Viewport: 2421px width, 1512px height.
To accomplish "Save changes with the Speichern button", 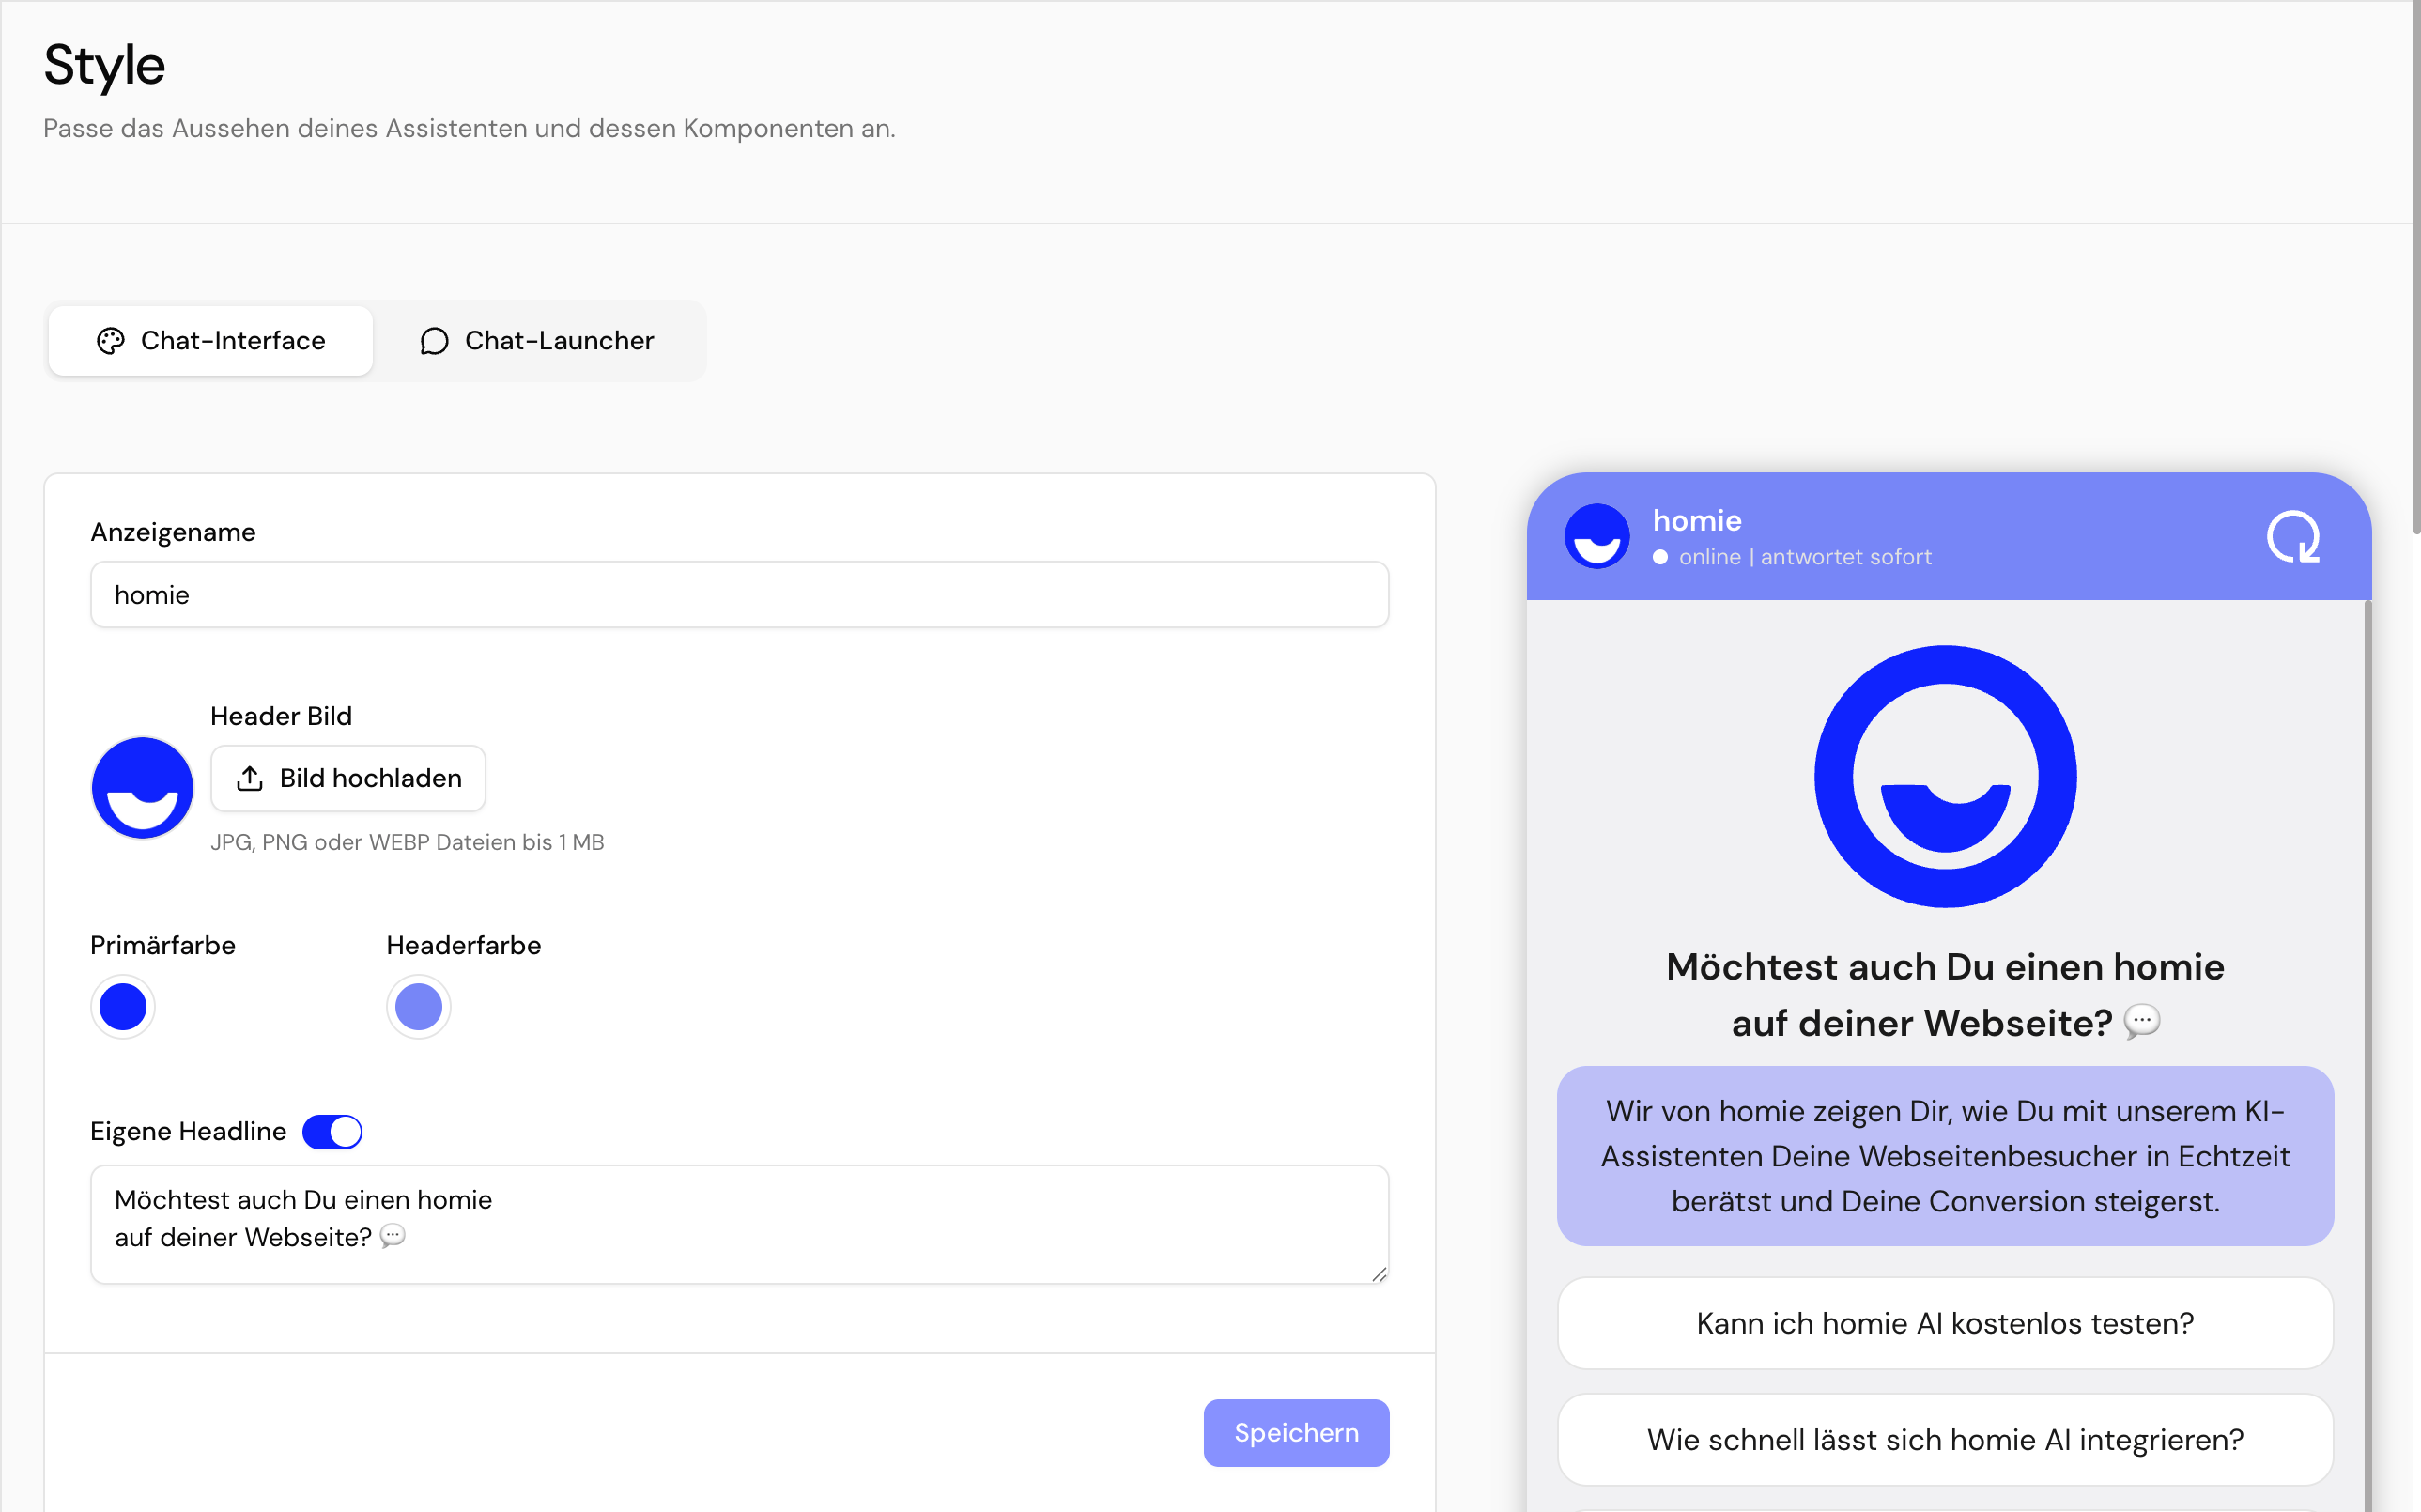I will pyautogui.click(x=1296, y=1433).
